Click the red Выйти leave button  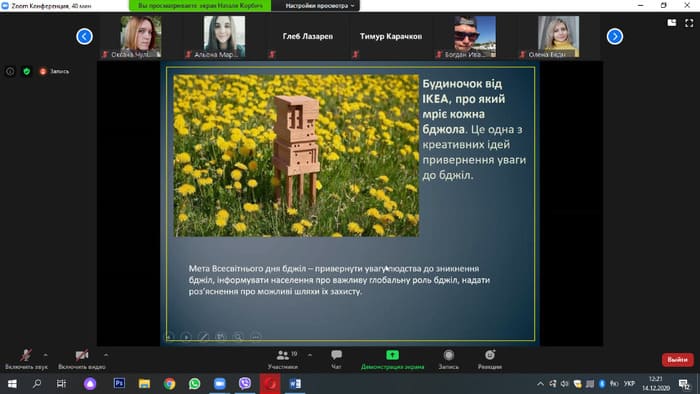click(x=677, y=360)
